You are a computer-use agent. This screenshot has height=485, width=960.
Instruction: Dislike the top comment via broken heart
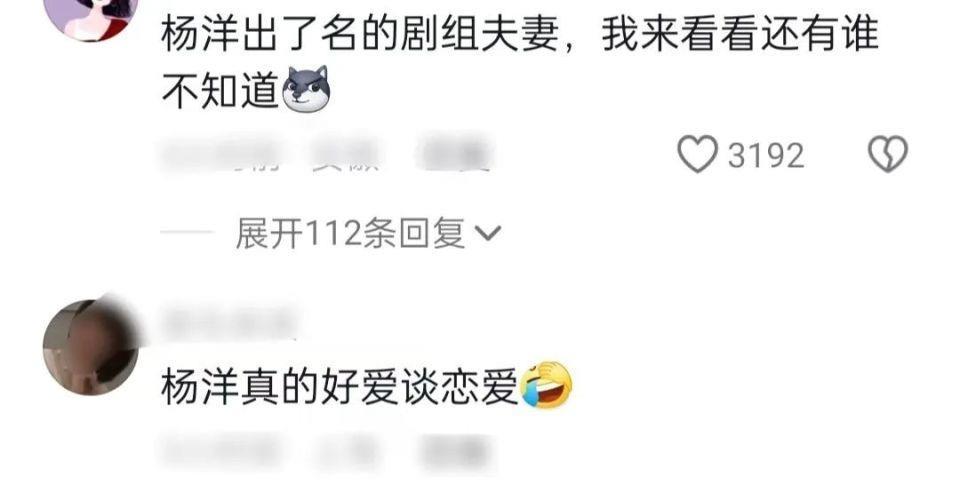point(888,154)
